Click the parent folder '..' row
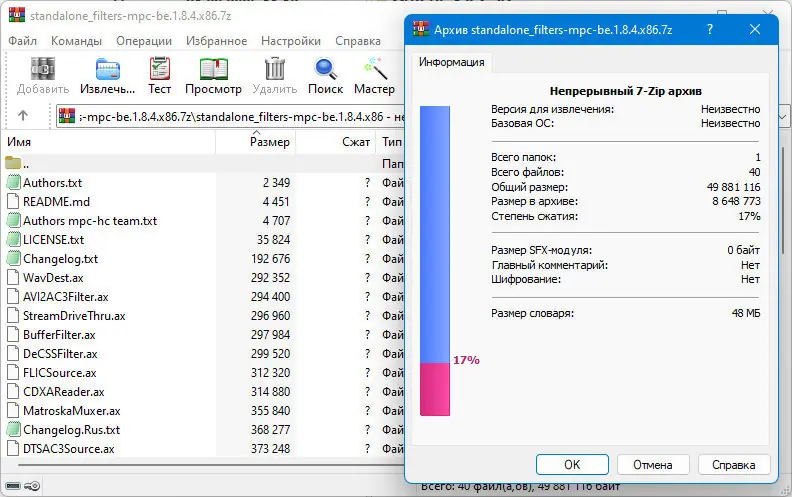Screen dimensions: 792x497 click(202, 164)
